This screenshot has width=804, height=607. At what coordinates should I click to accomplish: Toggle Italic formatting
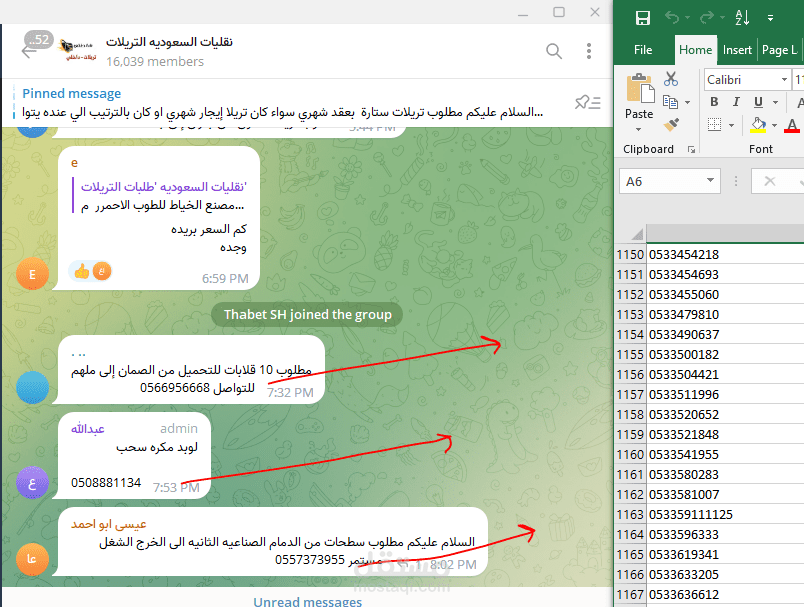736,100
